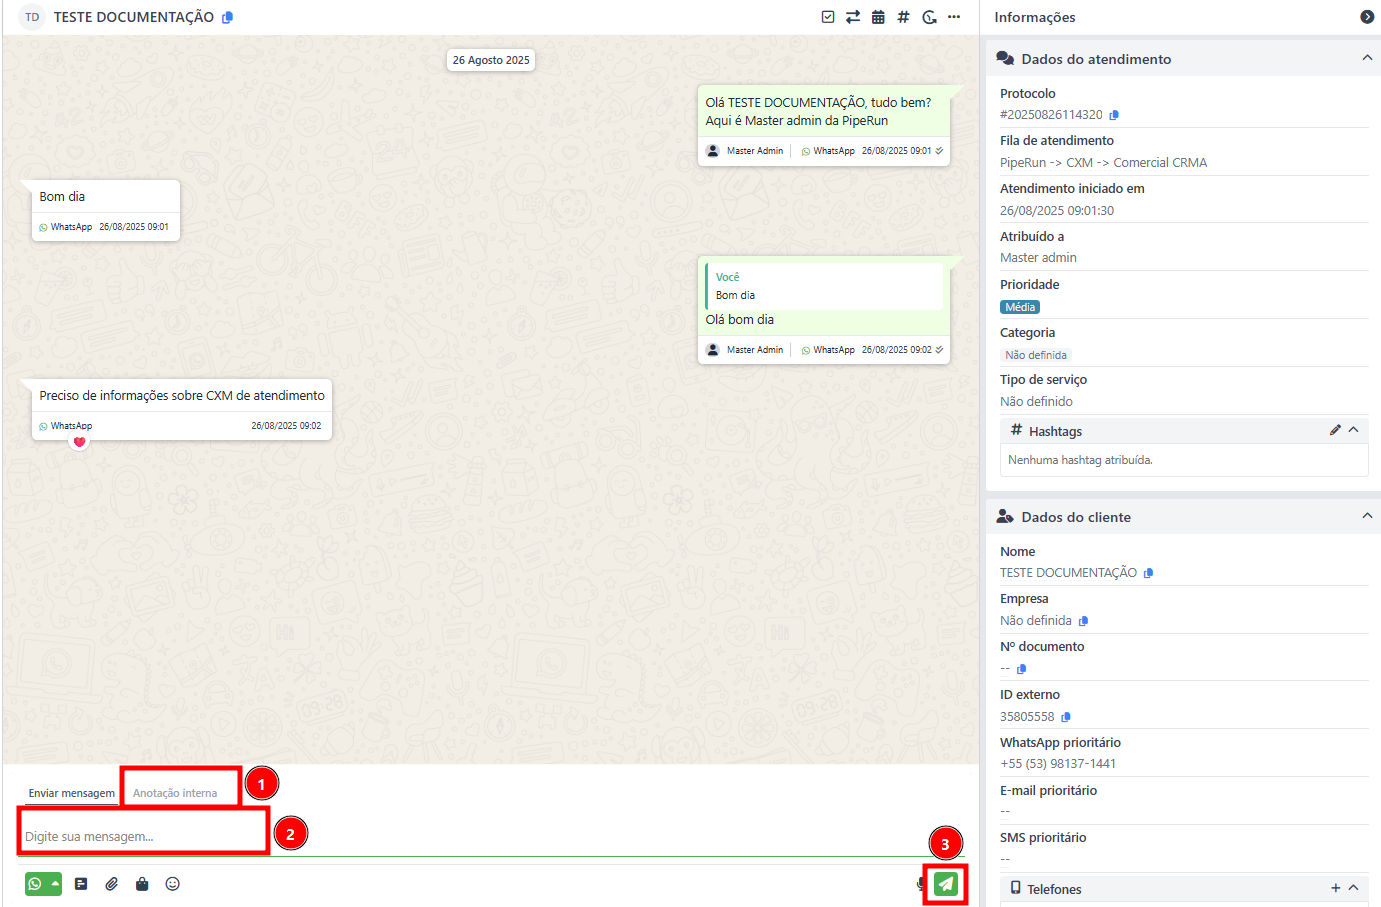This screenshot has height=907, width=1381.
Task: Select the Enviar mensagem tab
Action: click(71, 793)
